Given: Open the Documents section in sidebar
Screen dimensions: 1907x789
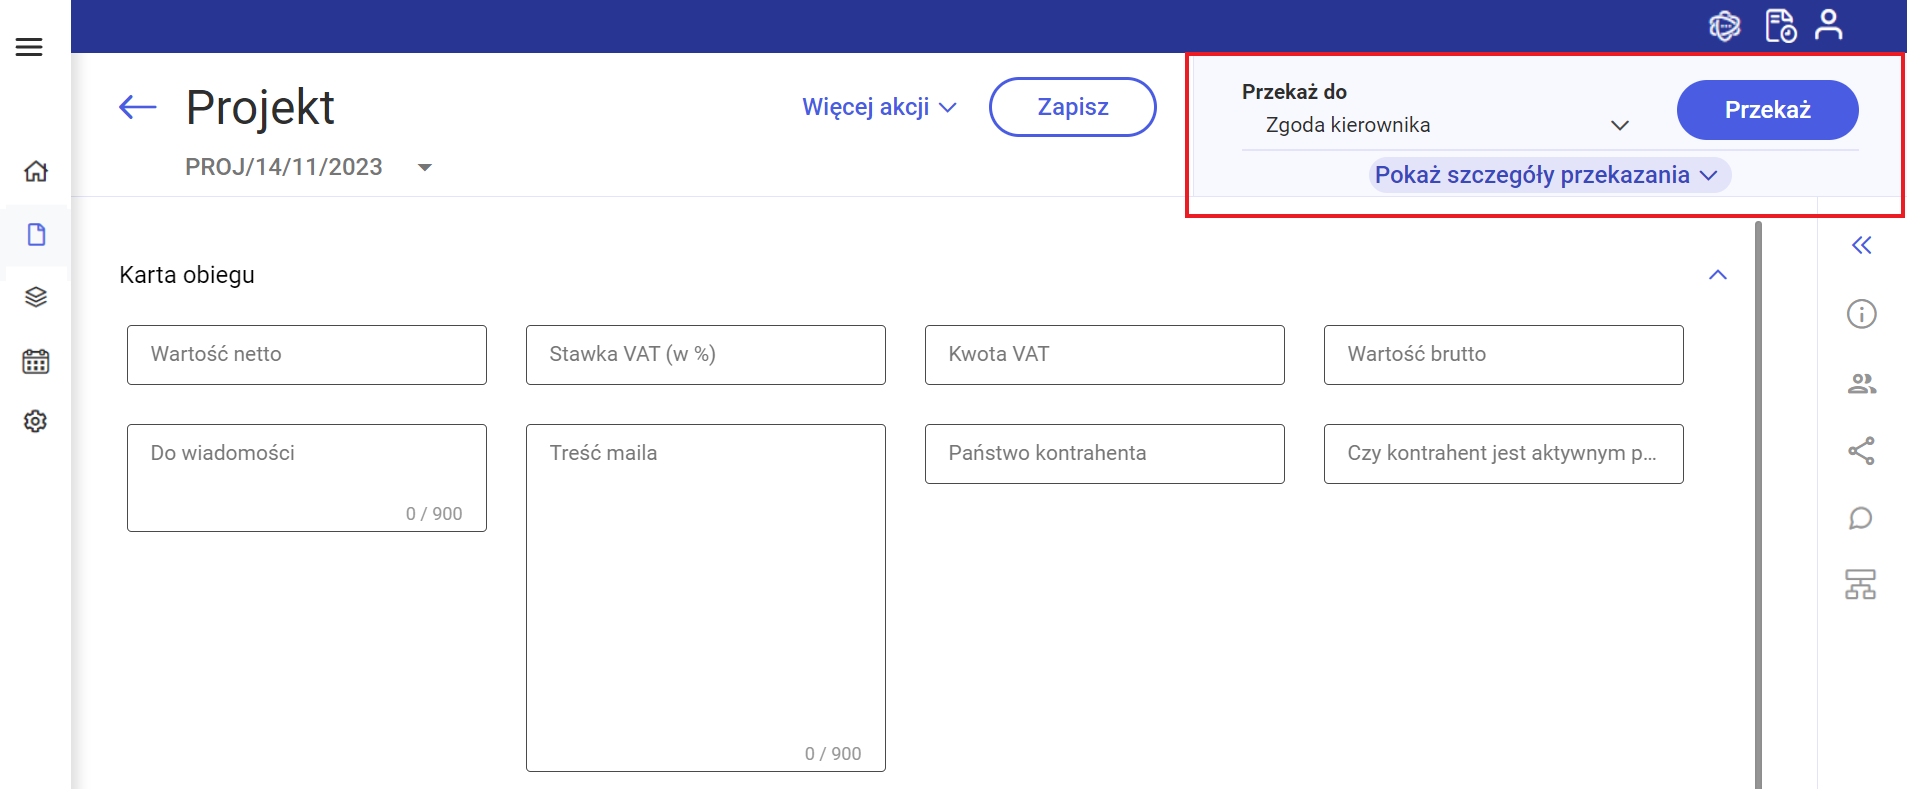Looking at the screenshot, I should [x=36, y=235].
